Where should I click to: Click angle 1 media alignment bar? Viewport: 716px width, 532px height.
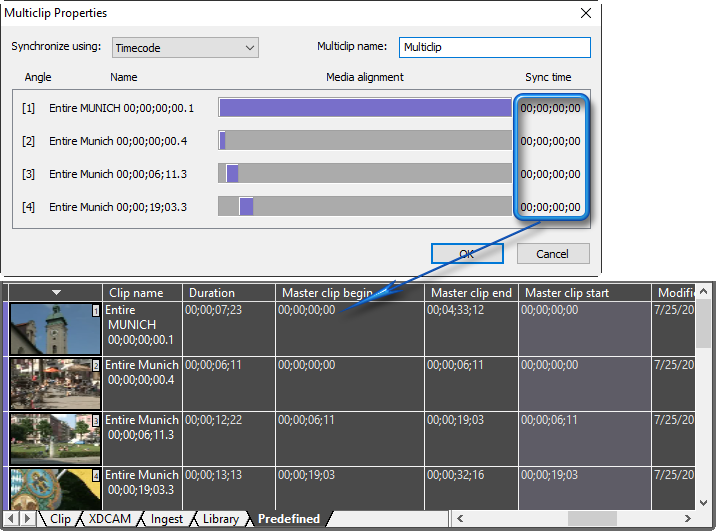(364, 108)
